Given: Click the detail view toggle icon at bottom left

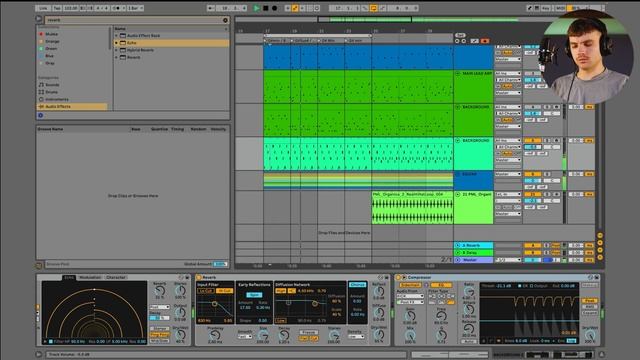Looking at the screenshot, I should click(39, 354).
